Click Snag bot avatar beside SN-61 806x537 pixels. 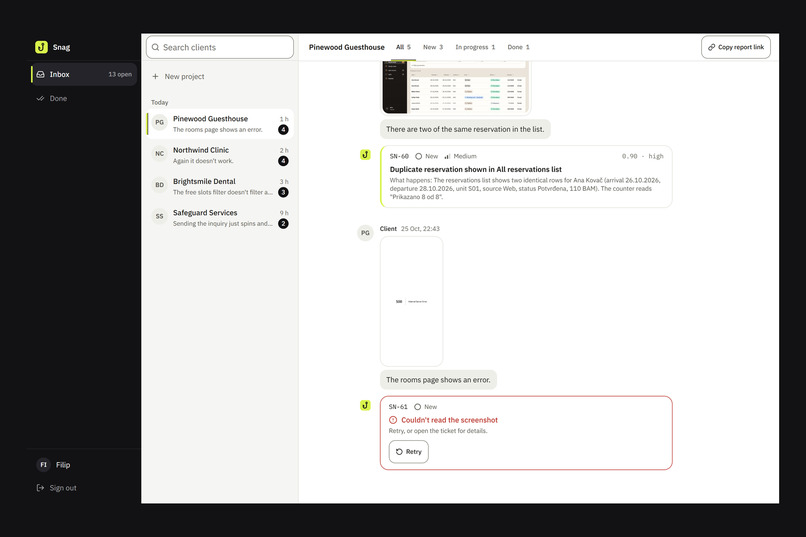point(365,405)
